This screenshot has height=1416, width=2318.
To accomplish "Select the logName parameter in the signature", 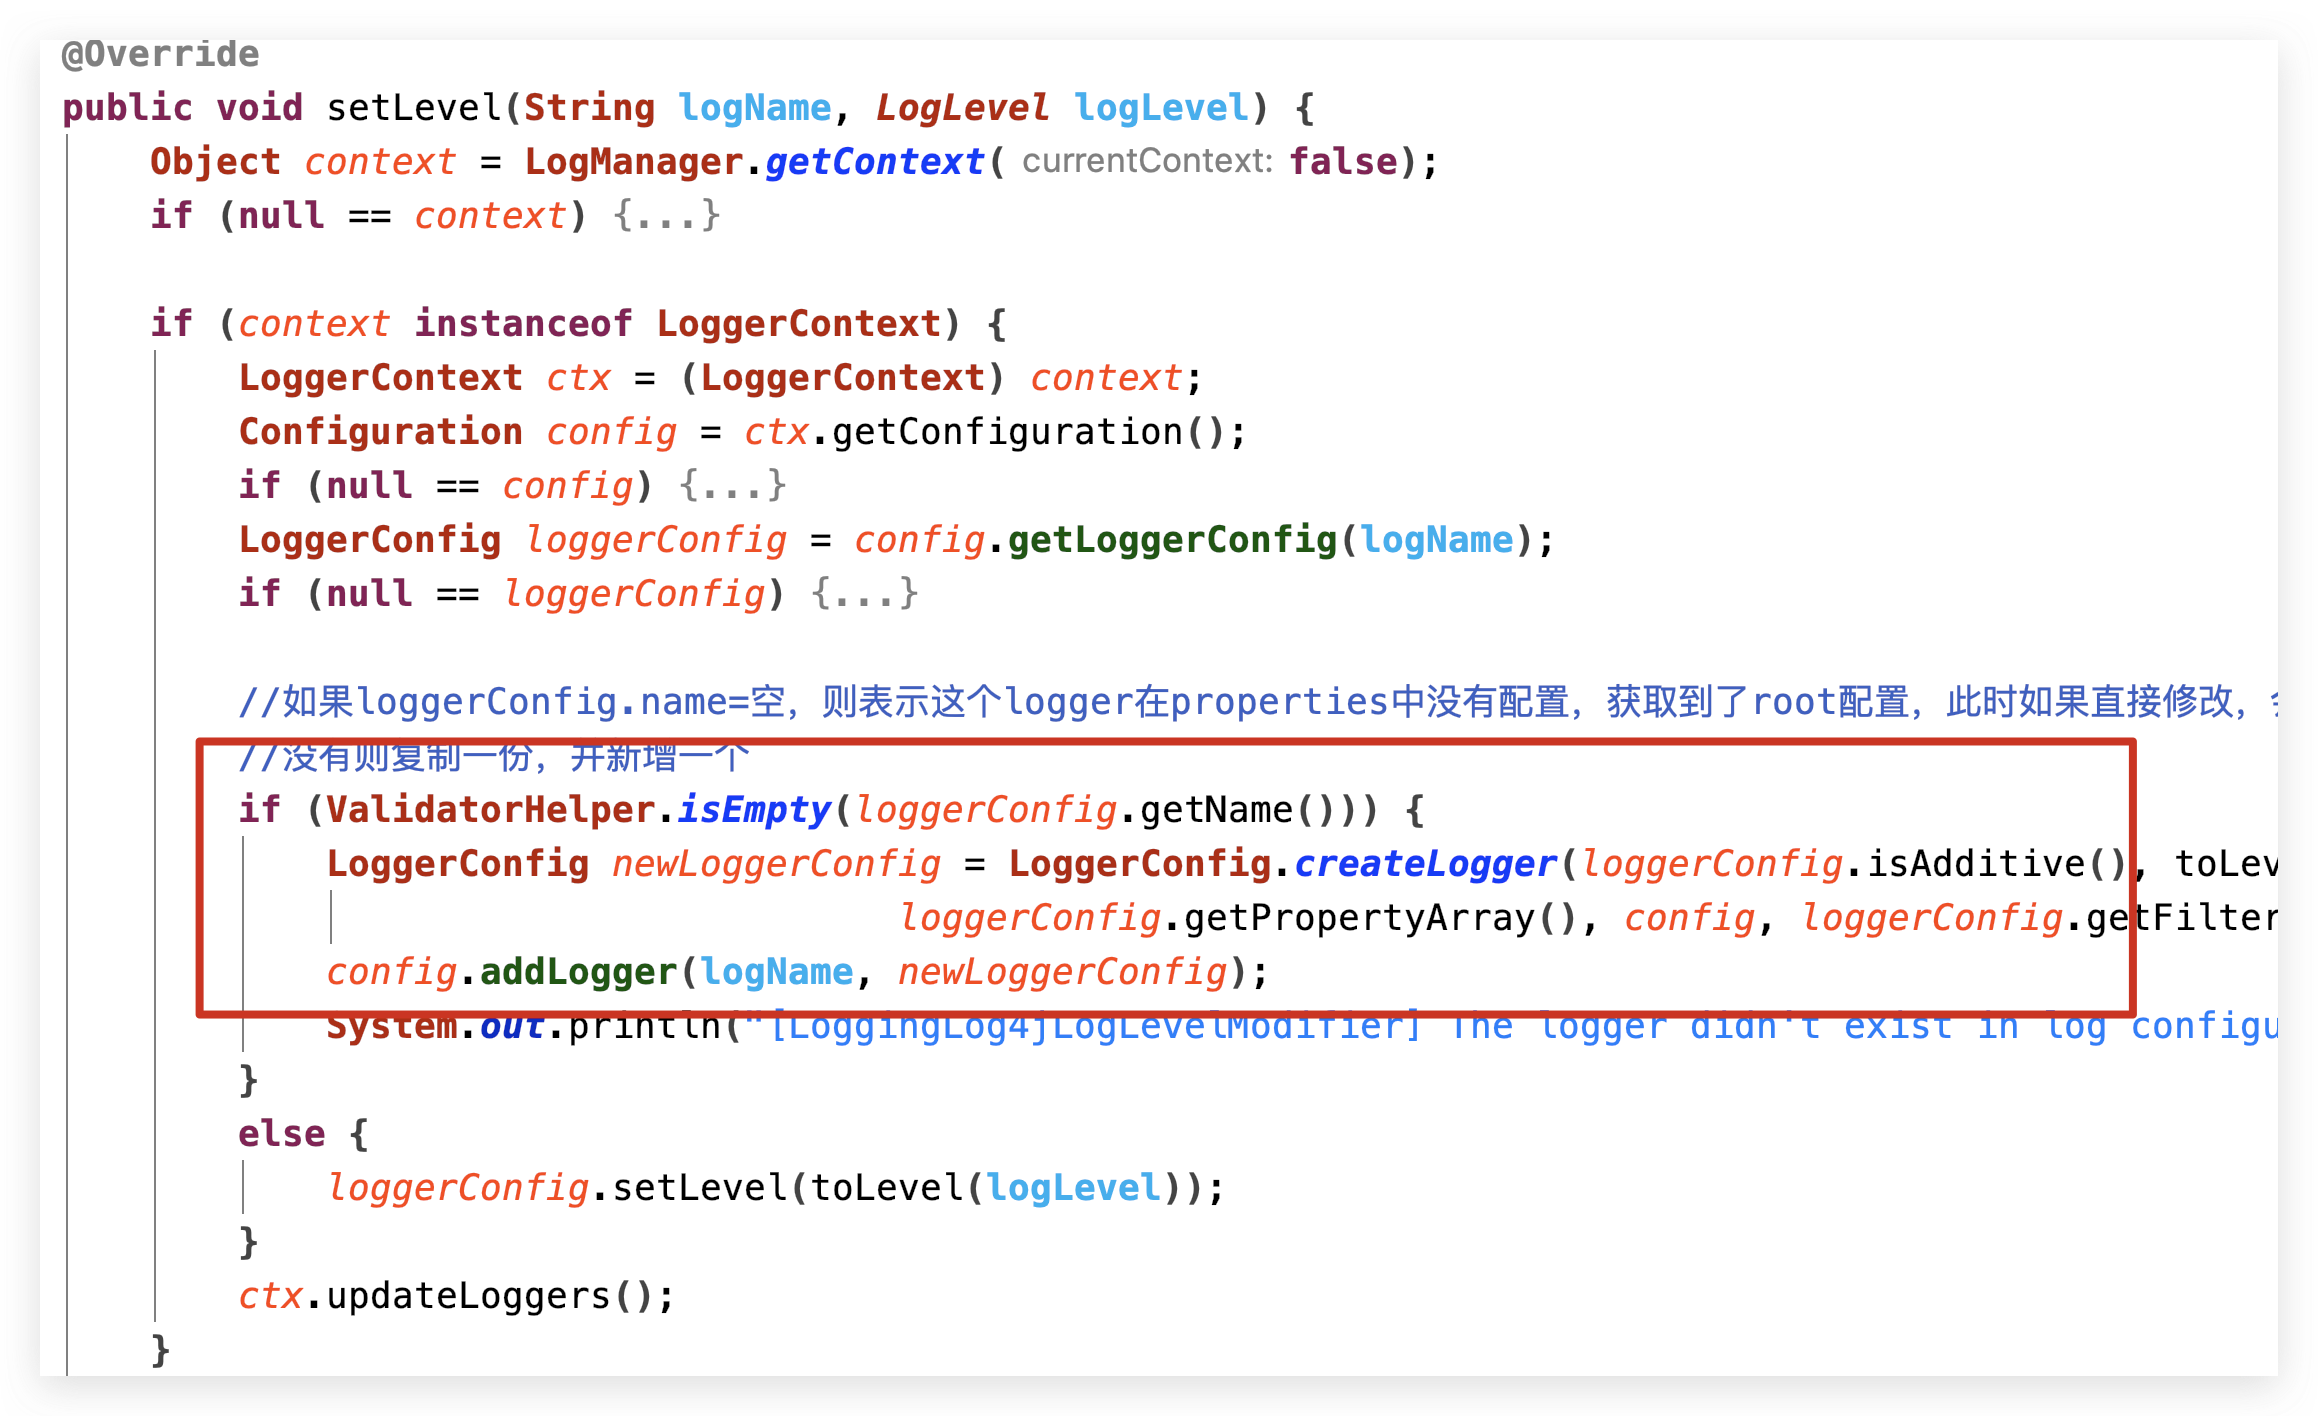I will point(757,107).
